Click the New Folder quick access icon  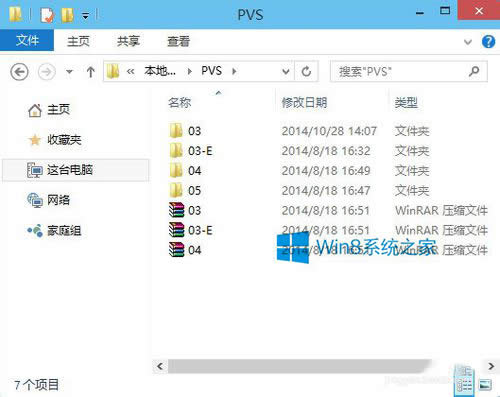[67, 15]
